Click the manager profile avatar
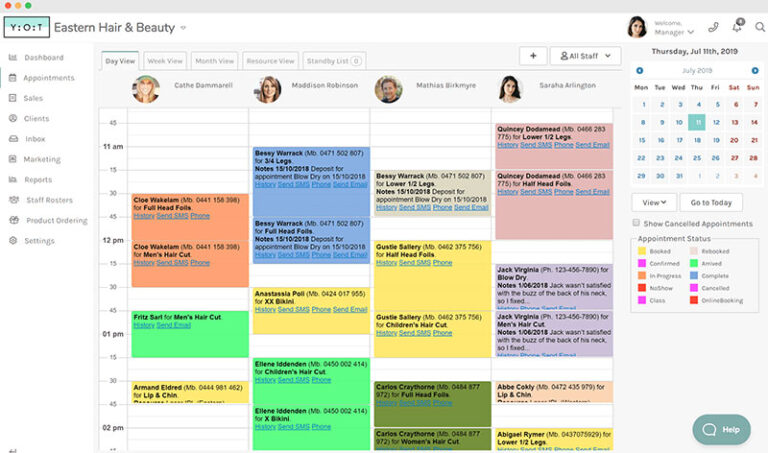The width and height of the screenshot is (768, 453). click(x=637, y=27)
